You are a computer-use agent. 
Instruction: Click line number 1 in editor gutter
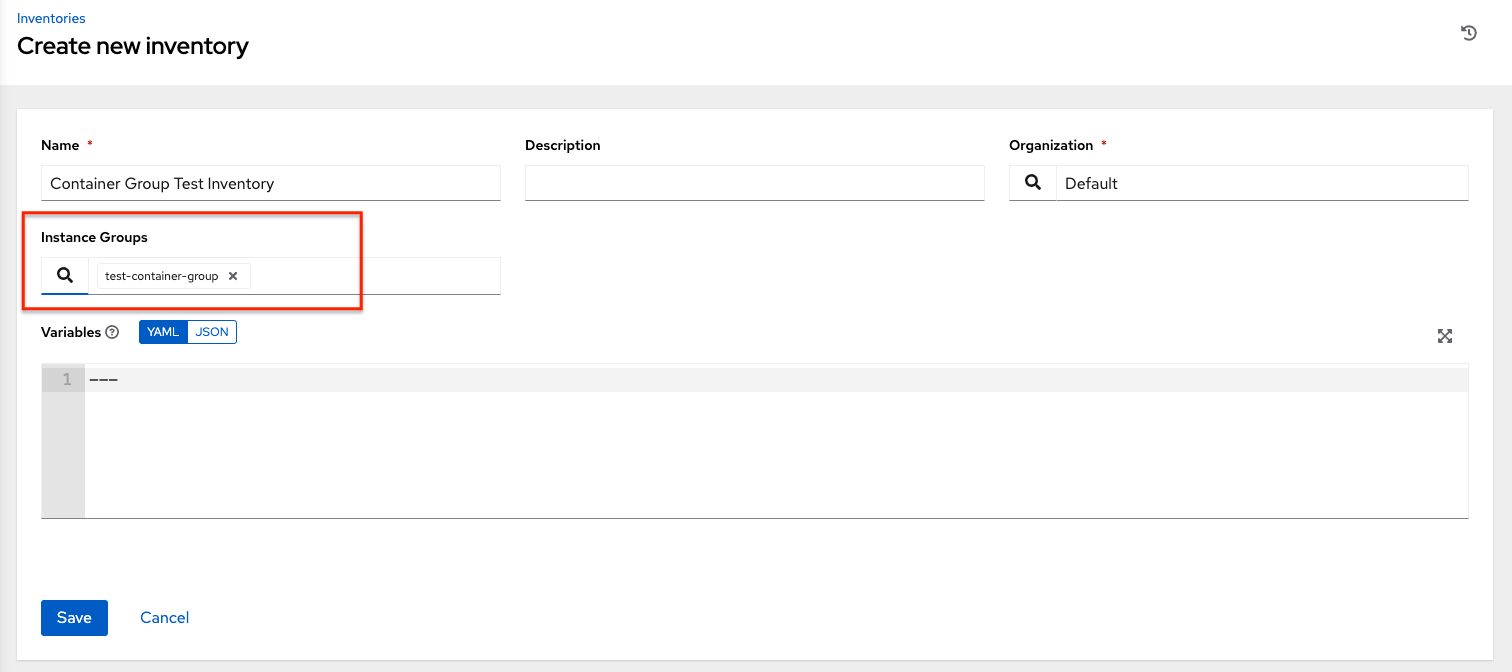coord(66,380)
